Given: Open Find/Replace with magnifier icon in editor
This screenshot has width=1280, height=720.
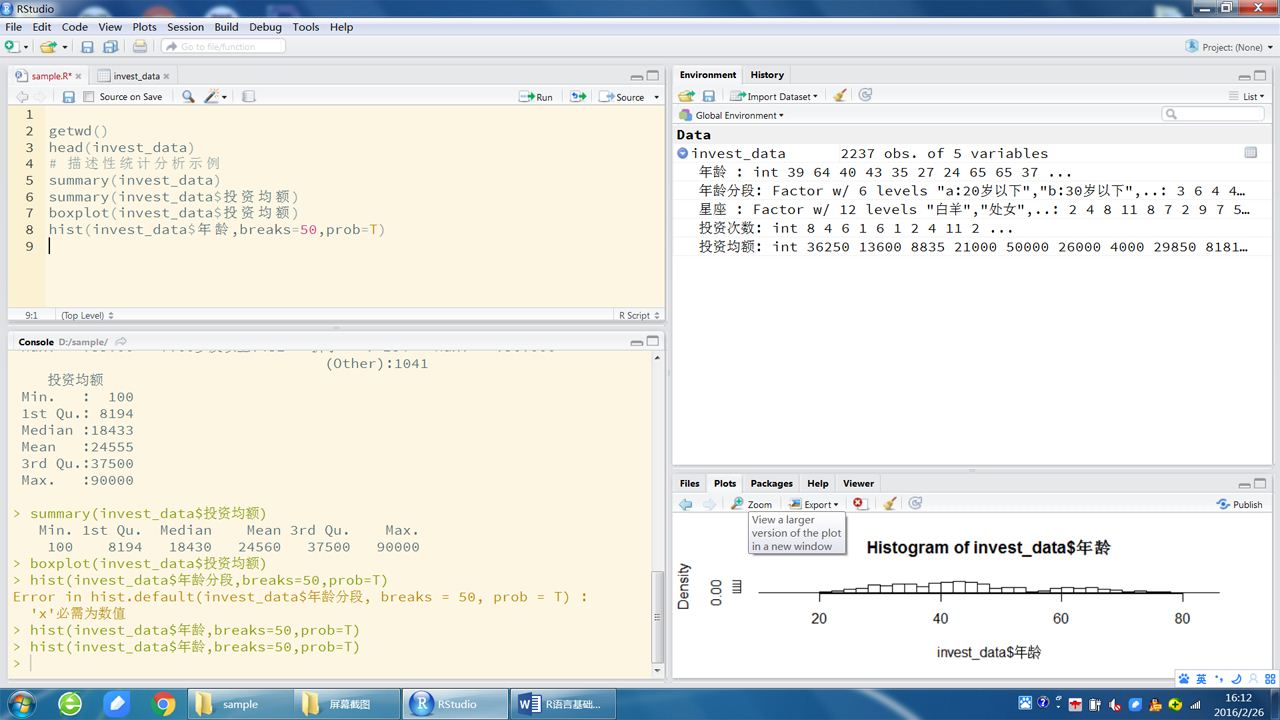Looking at the screenshot, I should point(188,97).
